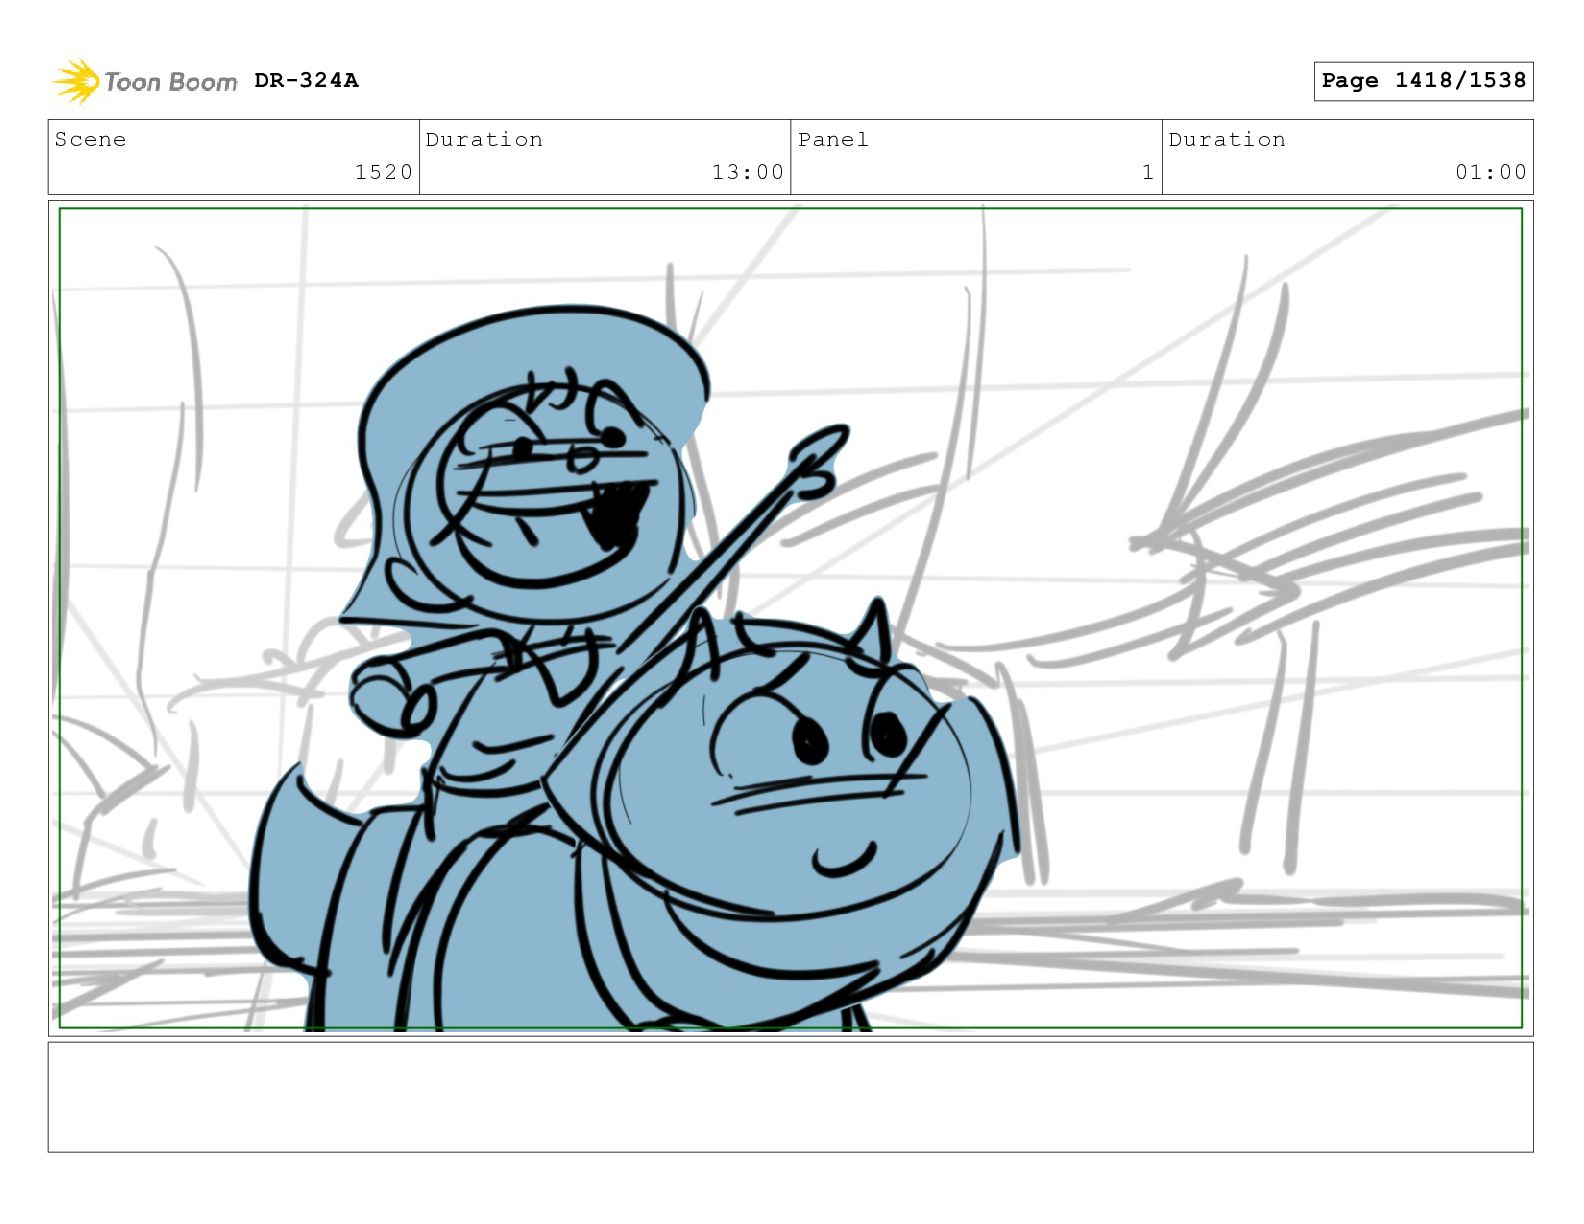Click the empty notes box below the panel
The height and width of the screenshot is (1224, 1584).
[790, 1097]
